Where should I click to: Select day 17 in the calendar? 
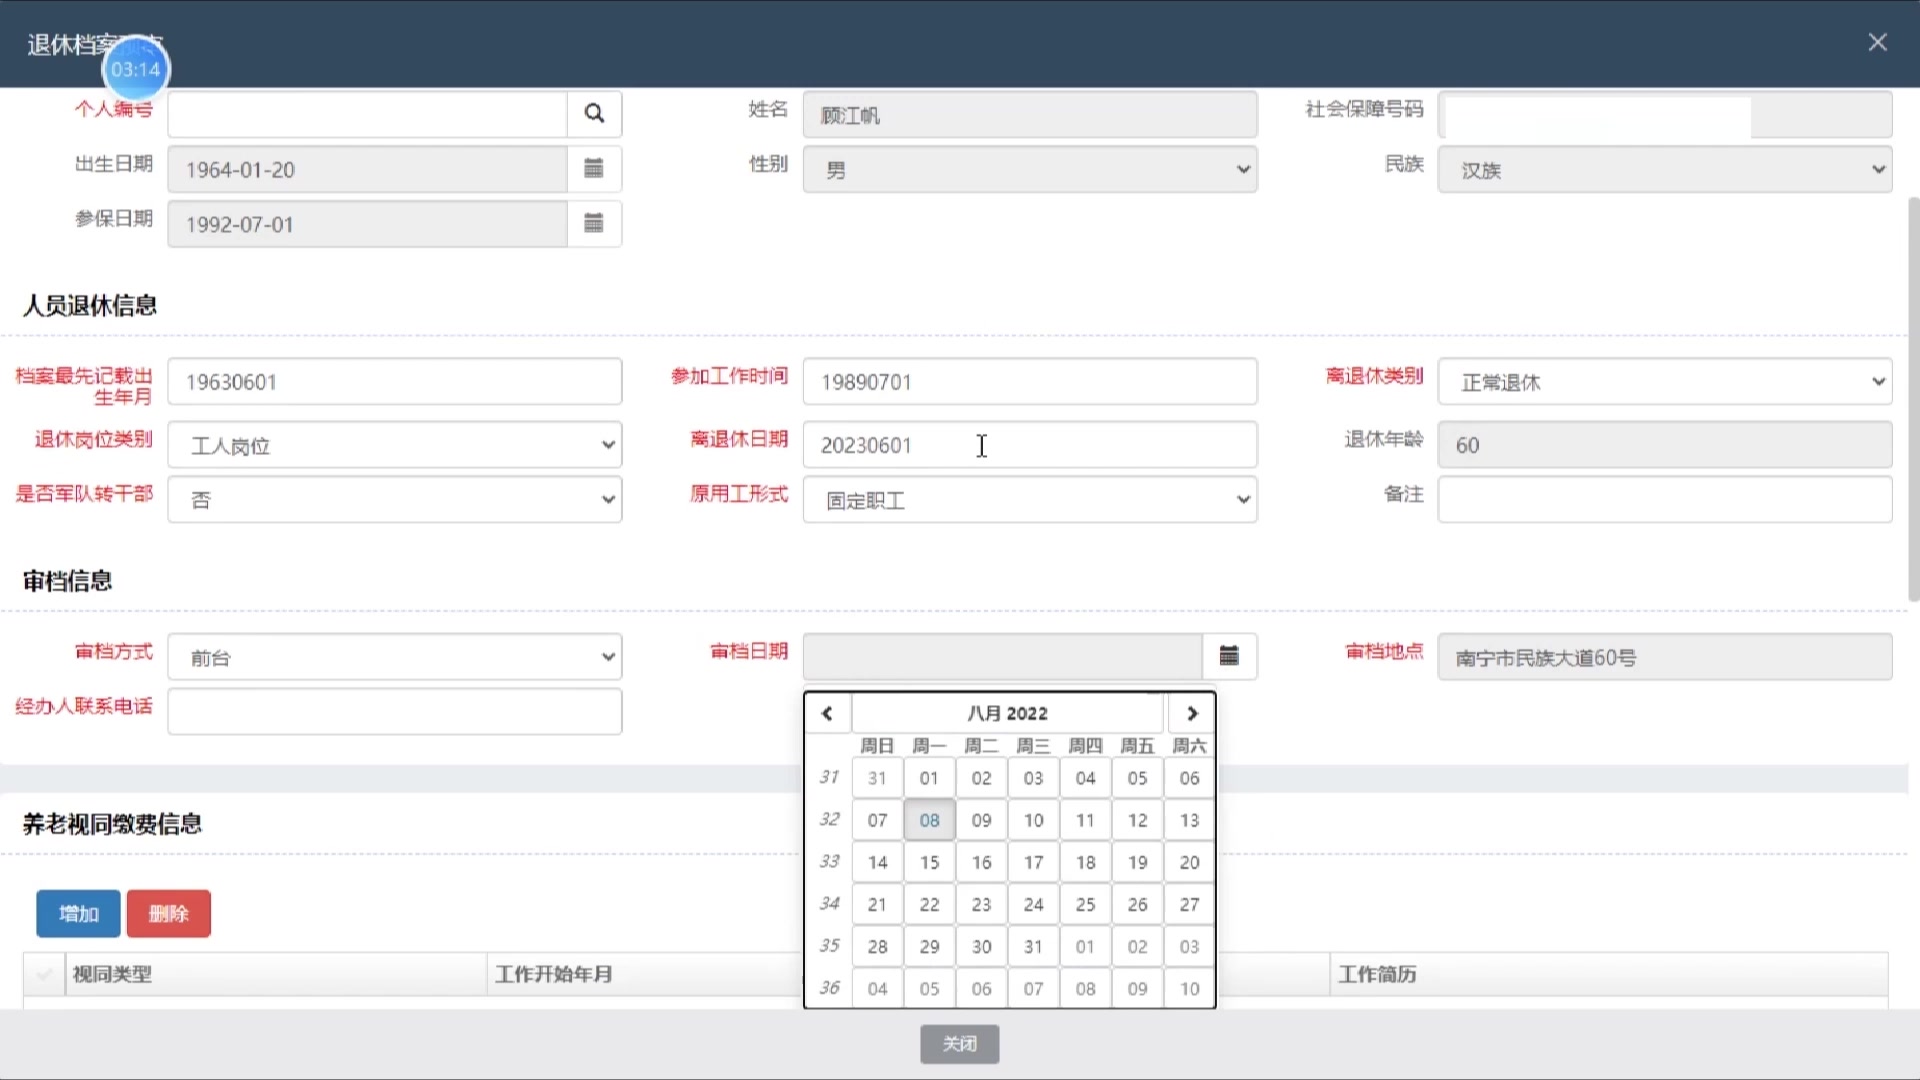[x=1033, y=862]
